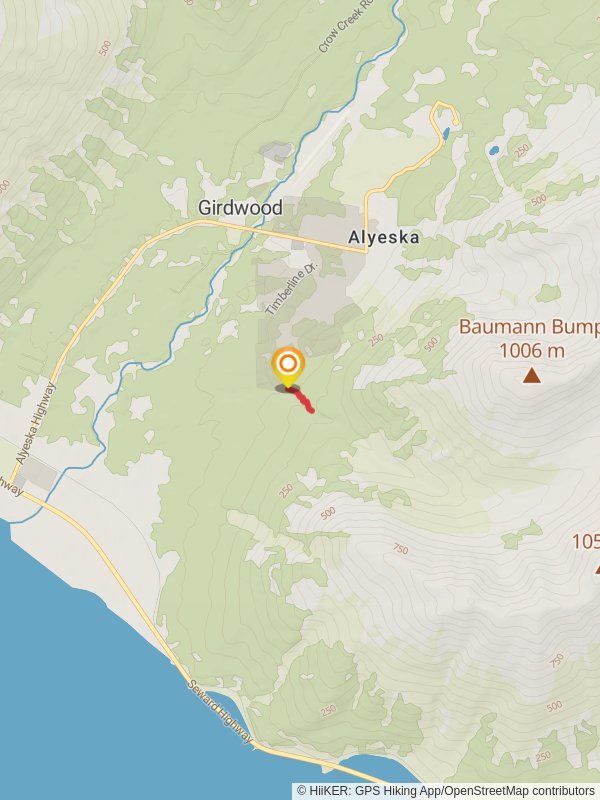Click the partially visible peak triangle at the right edge

(597, 568)
